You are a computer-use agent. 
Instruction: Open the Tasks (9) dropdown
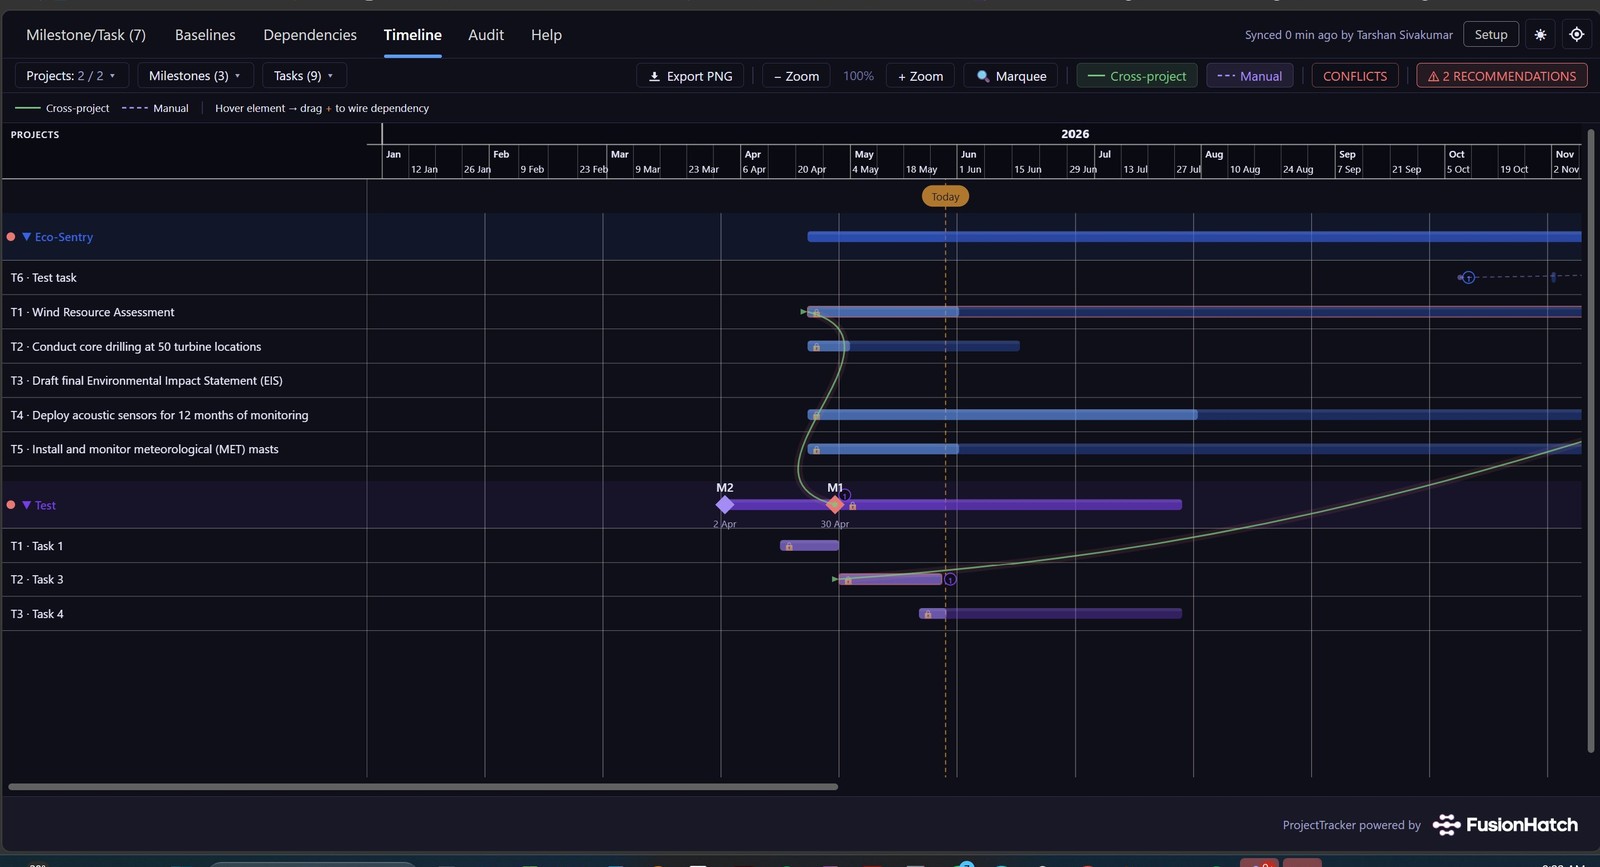pyautogui.click(x=304, y=76)
